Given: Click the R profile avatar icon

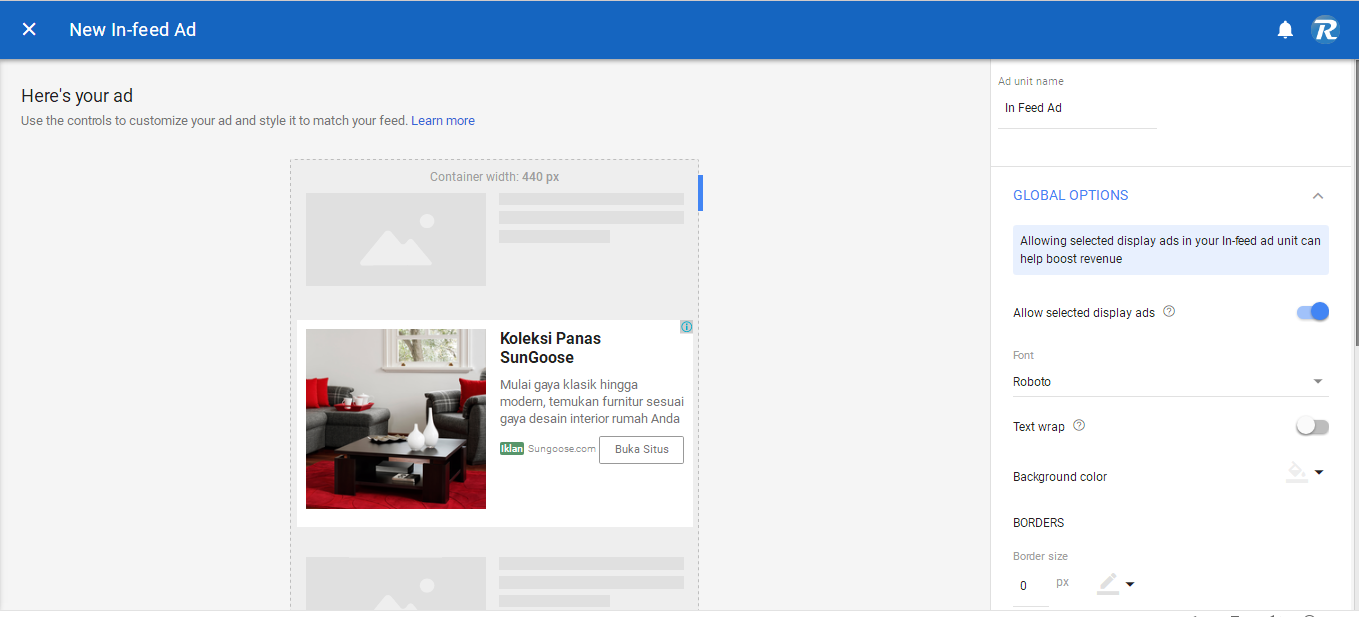Looking at the screenshot, I should 1325,29.
